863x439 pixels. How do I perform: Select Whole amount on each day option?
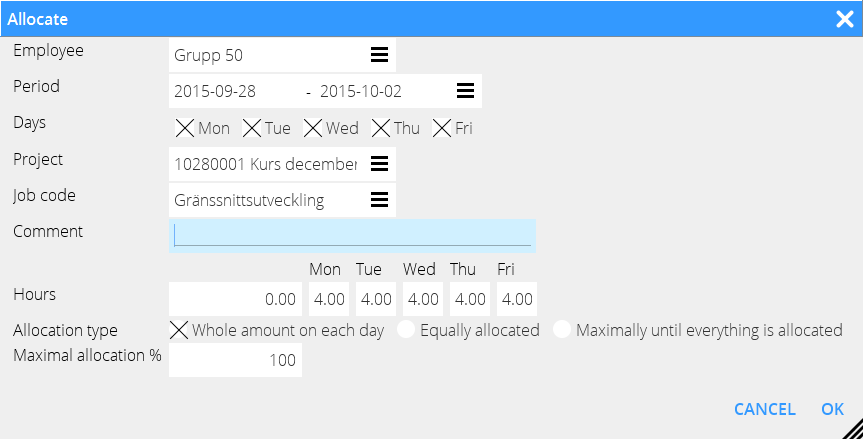pos(180,330)
